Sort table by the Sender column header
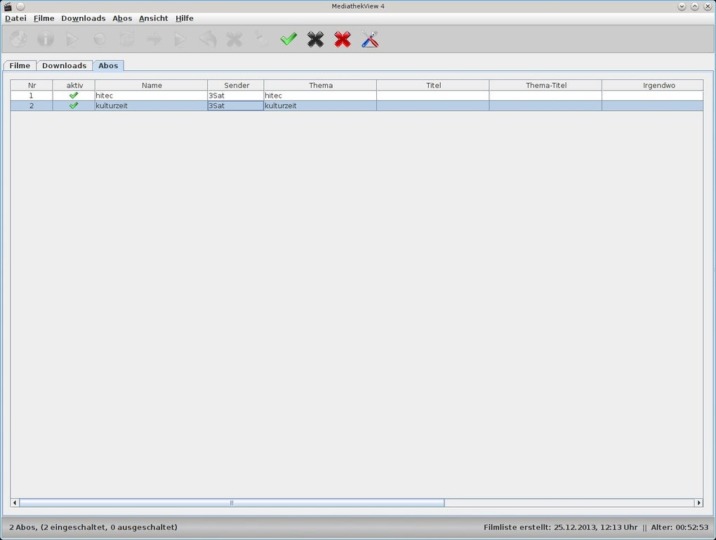The height and width of the screenshot is (540, 716). 236,85
